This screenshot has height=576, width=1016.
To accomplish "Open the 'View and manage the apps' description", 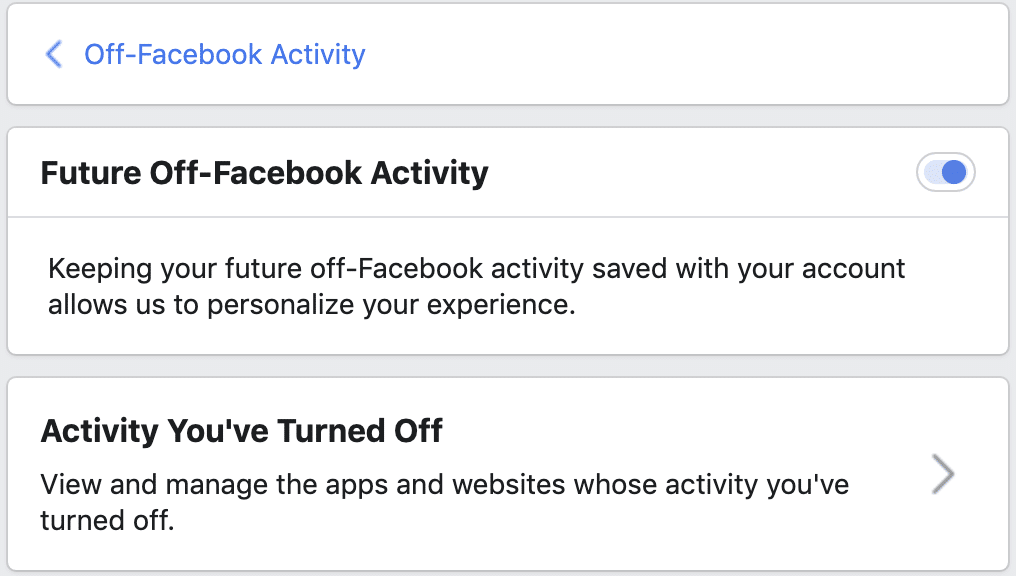I will point(444,502).
